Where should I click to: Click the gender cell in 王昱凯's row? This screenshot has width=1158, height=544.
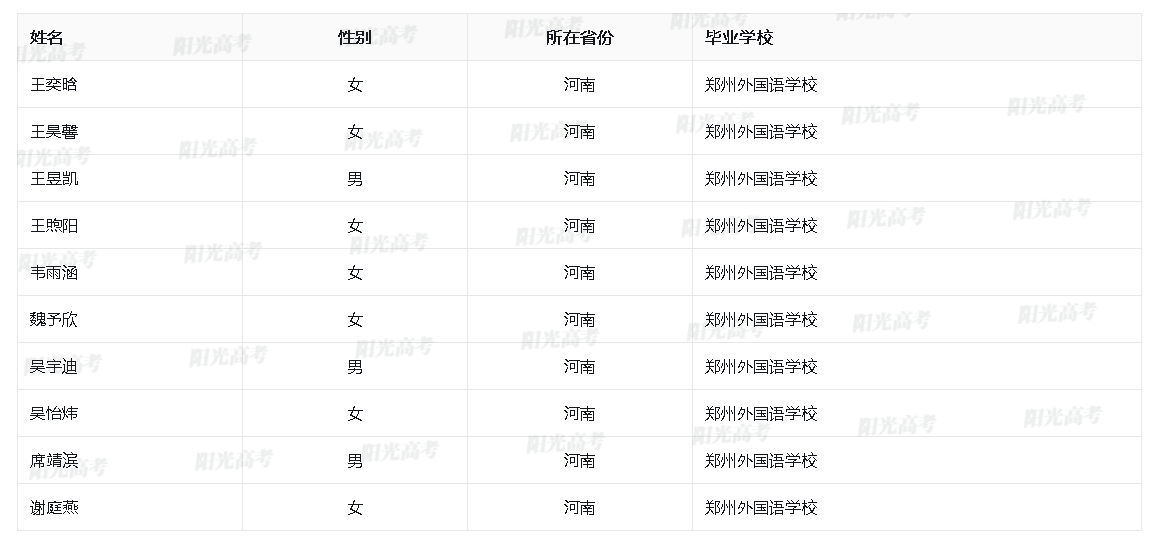pyautogui.click(x=355, y=179)
